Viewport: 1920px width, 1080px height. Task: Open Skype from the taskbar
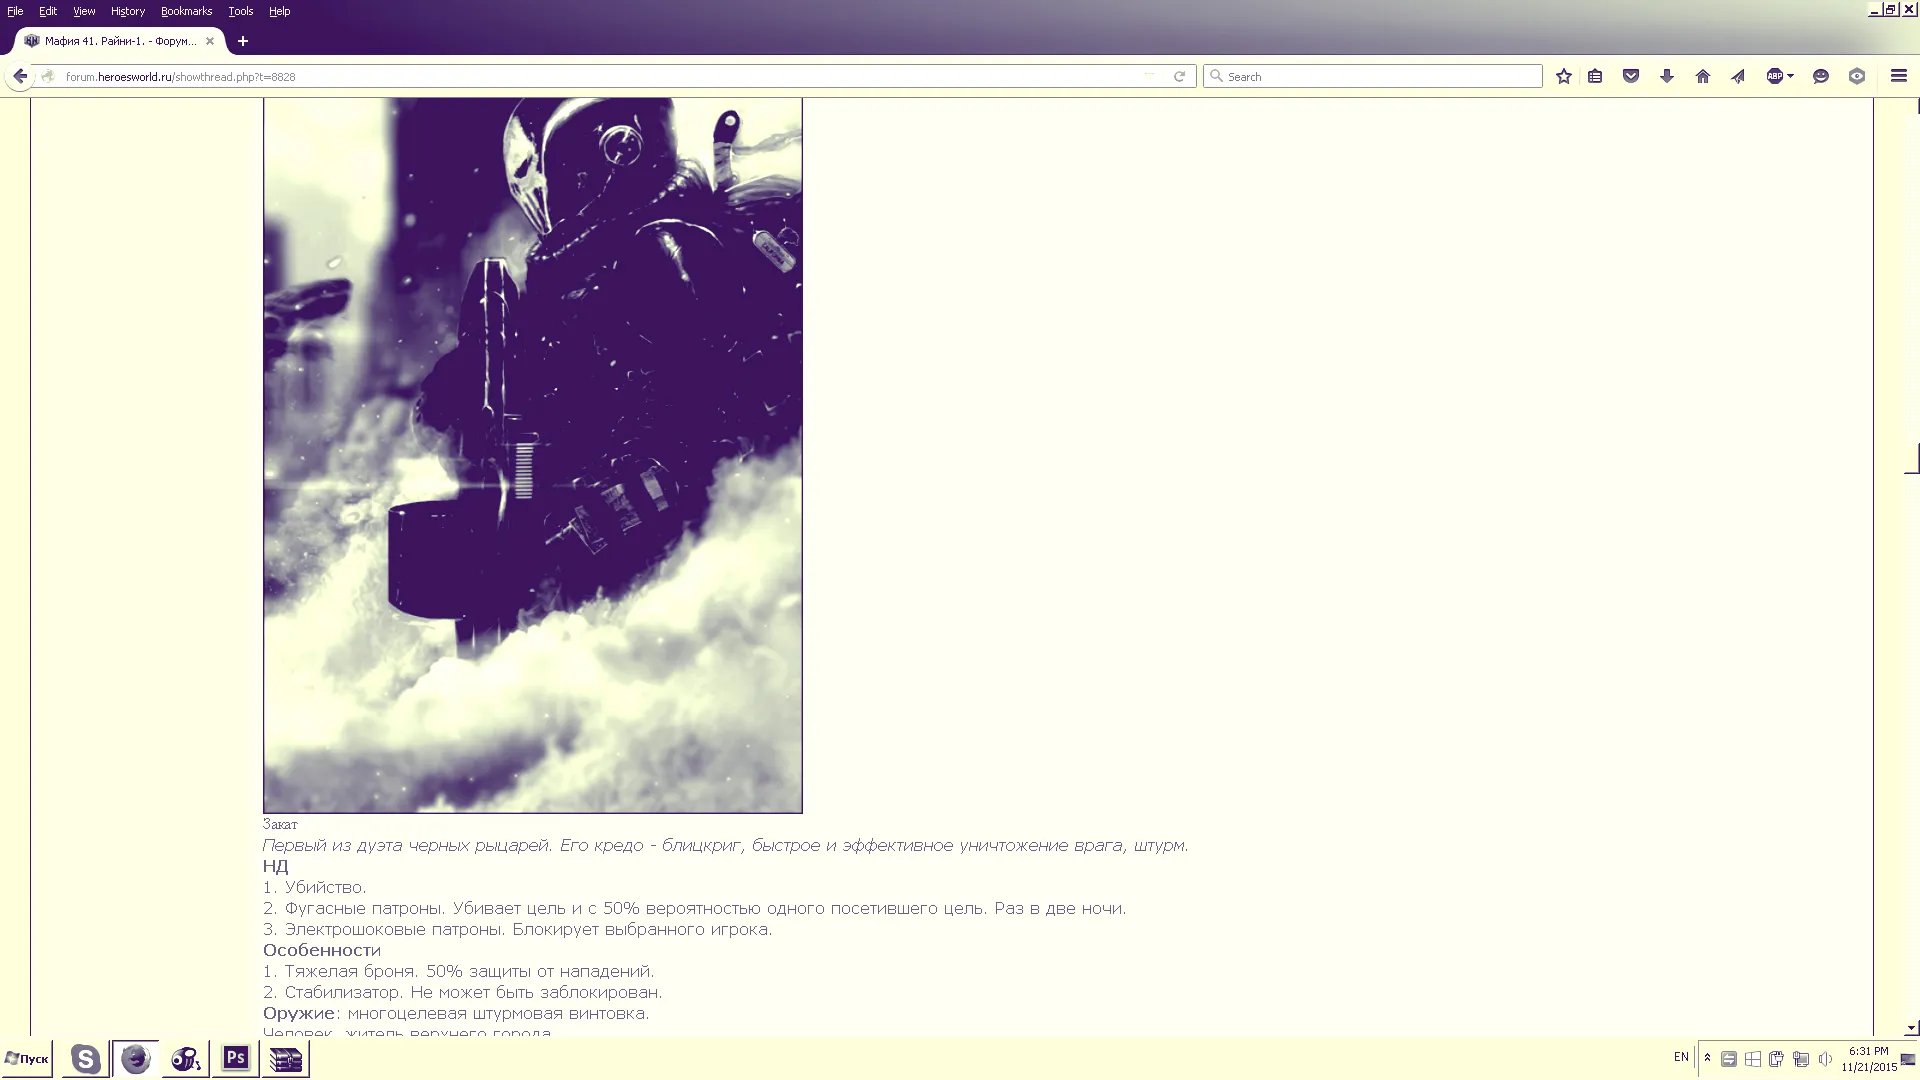[x=85, y=1059]
